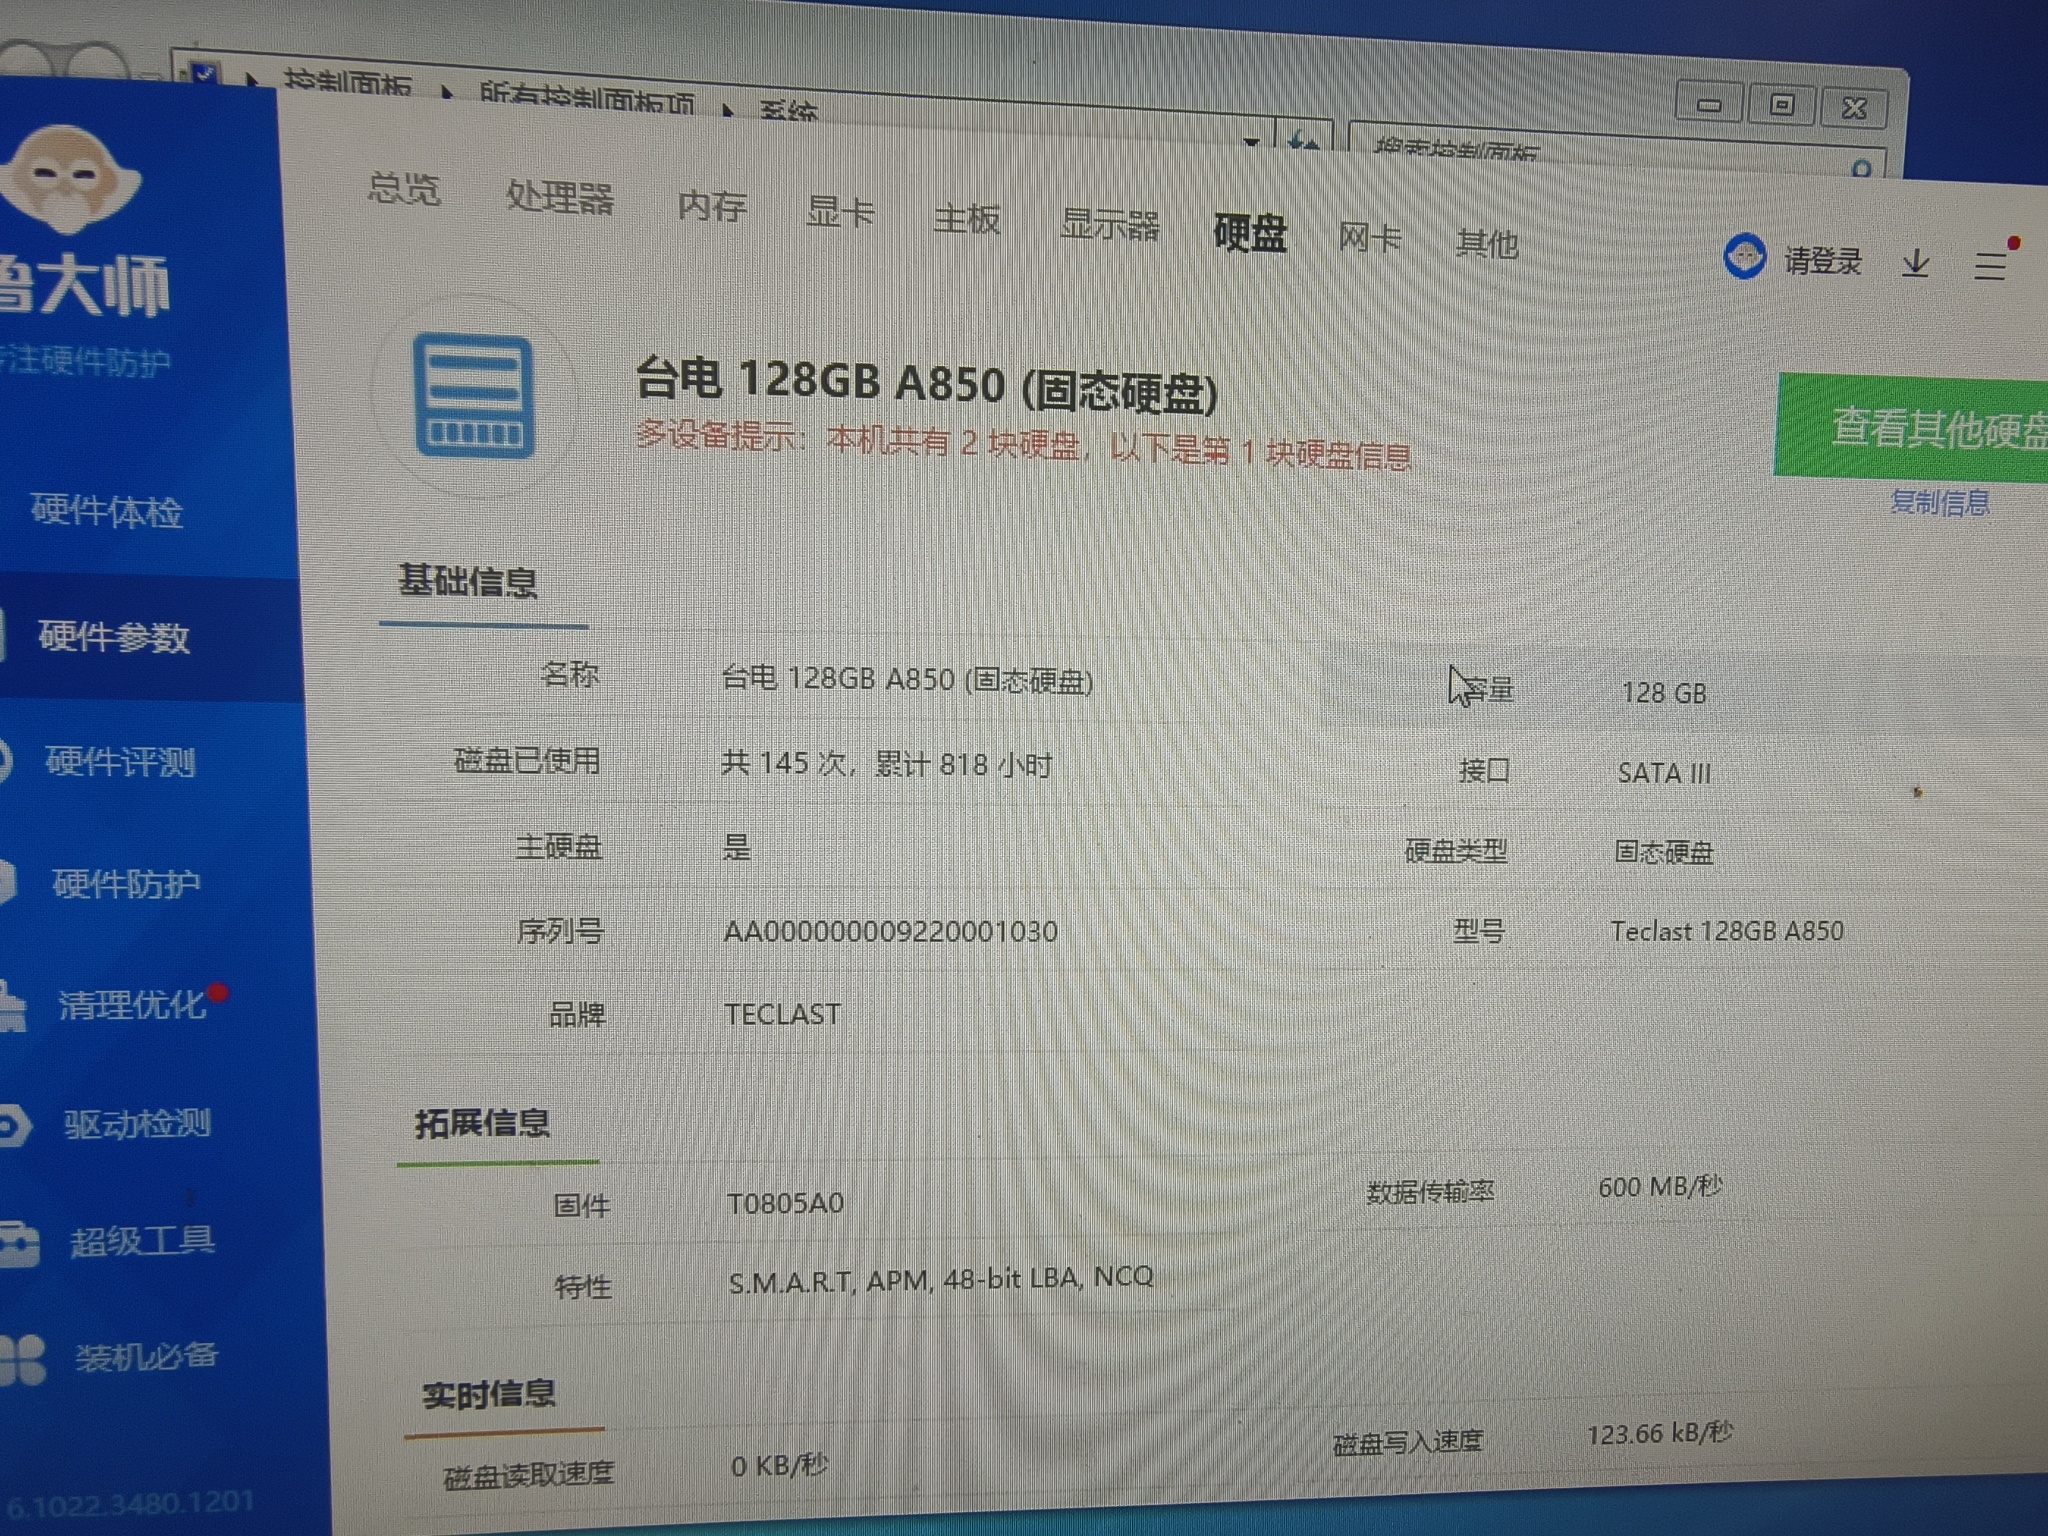Select 硬件参数 in the sidebar
Viewport: 2048px width, 1536px height.
coord(113,636)
